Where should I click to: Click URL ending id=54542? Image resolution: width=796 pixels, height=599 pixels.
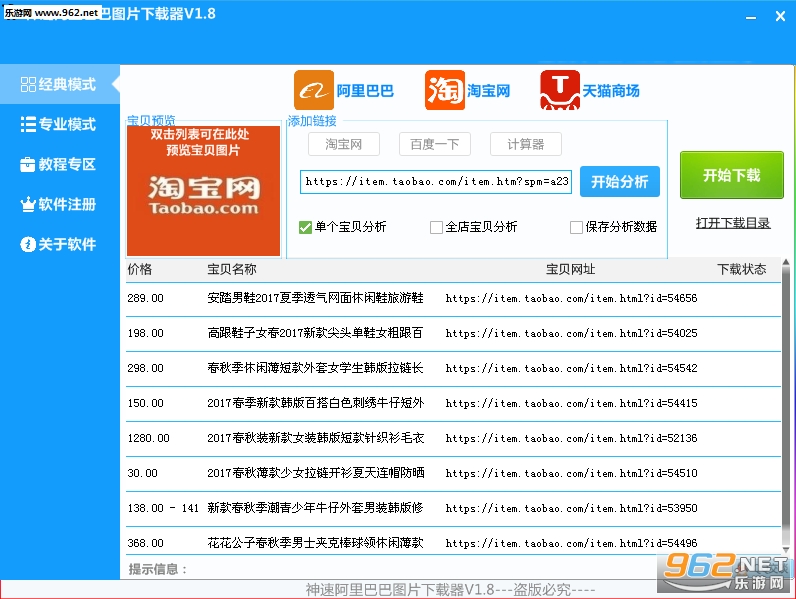coord(572,369)
